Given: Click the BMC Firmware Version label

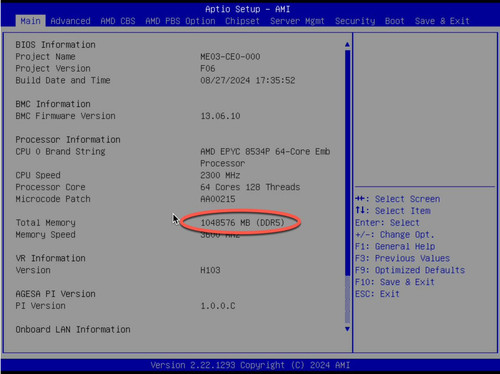Looking at the screenshot, I should tap(65, 116).
